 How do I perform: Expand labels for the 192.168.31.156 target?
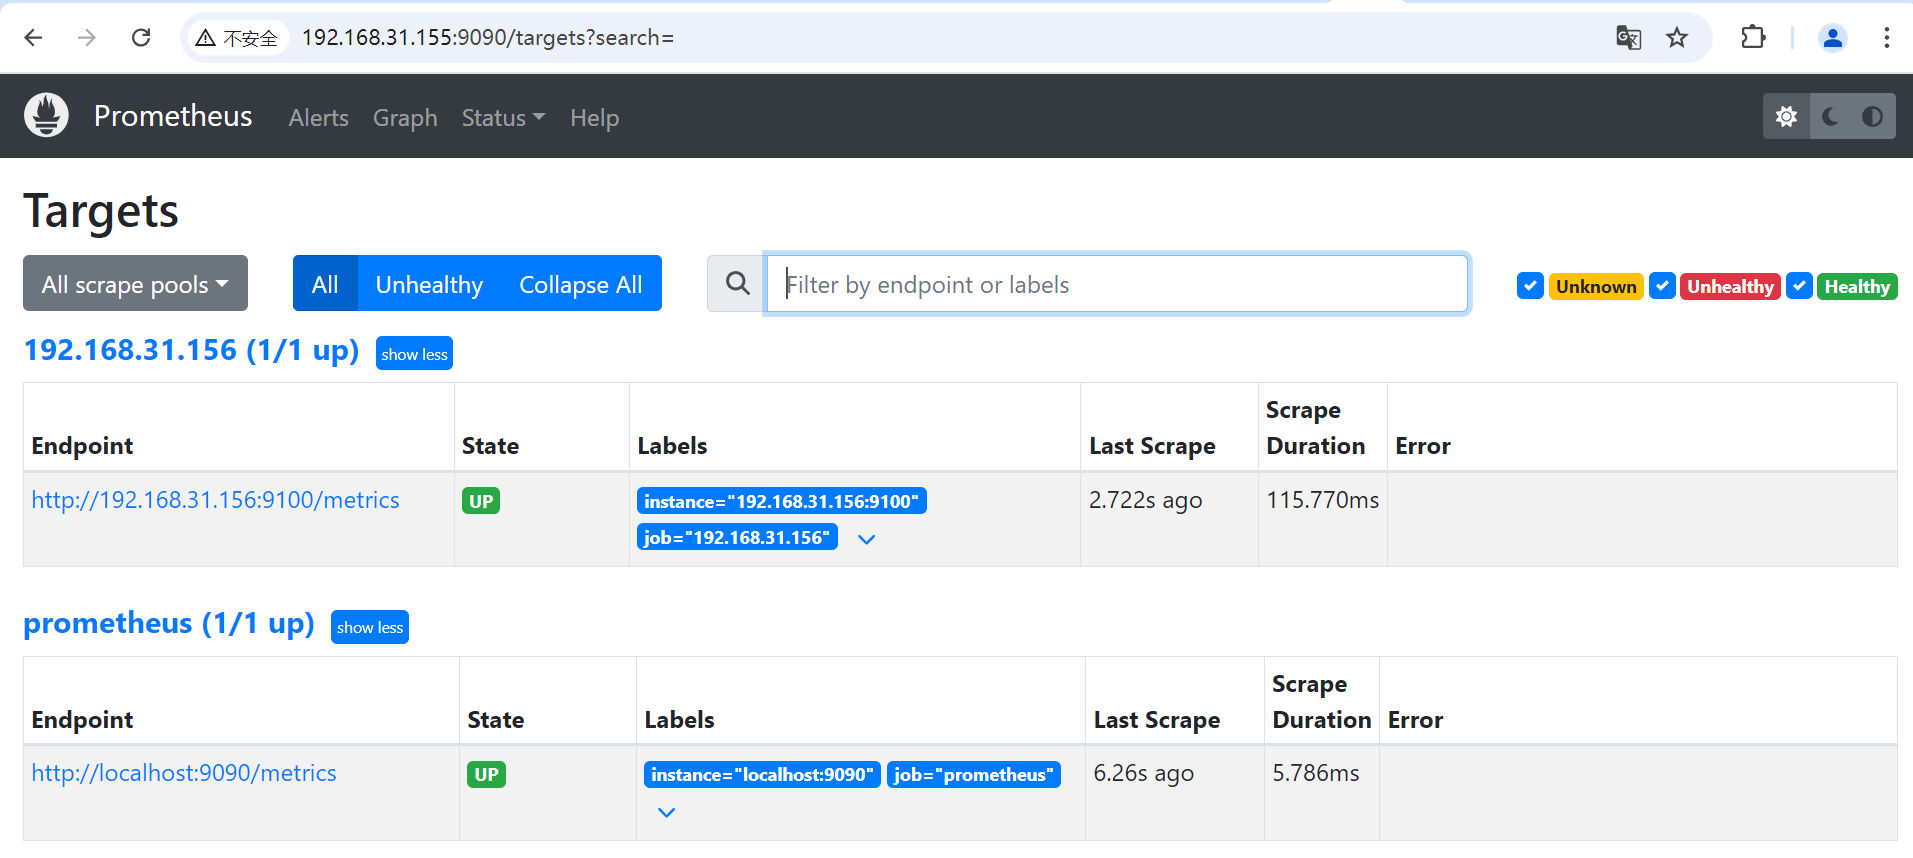(867, 539)
